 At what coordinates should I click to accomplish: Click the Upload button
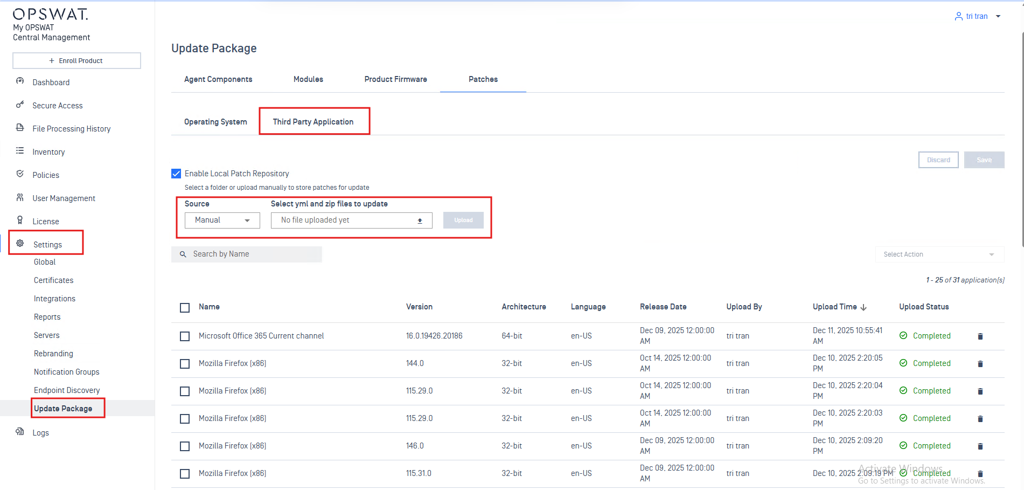point(463,220)
